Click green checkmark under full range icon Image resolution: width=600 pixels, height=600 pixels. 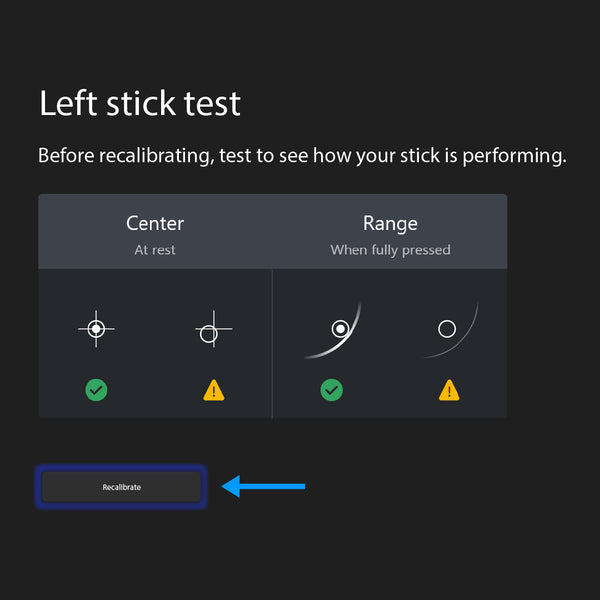pos(332,390)
